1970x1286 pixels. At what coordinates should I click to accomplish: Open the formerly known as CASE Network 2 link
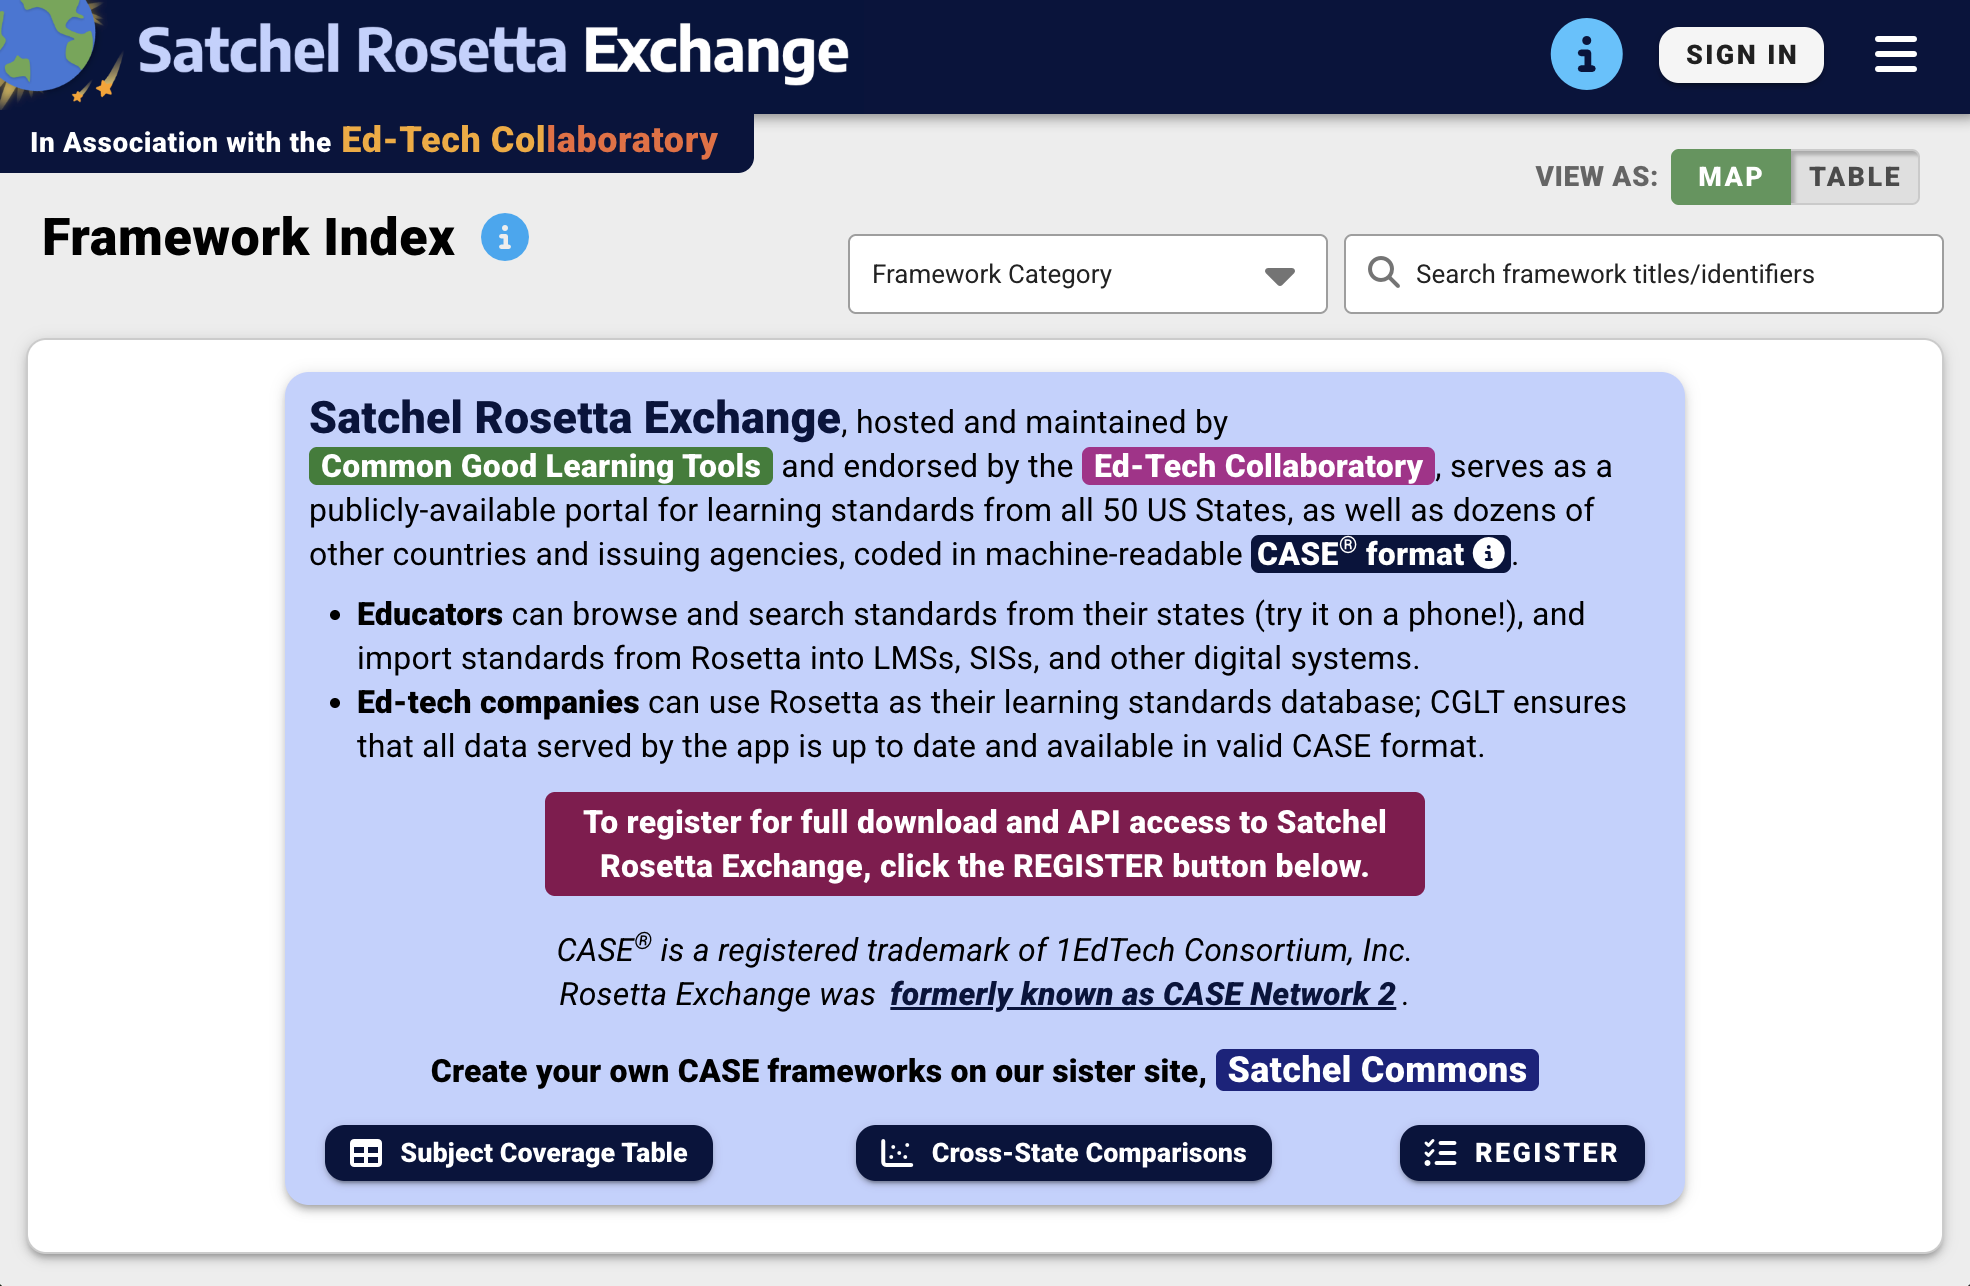[1142, 994]
